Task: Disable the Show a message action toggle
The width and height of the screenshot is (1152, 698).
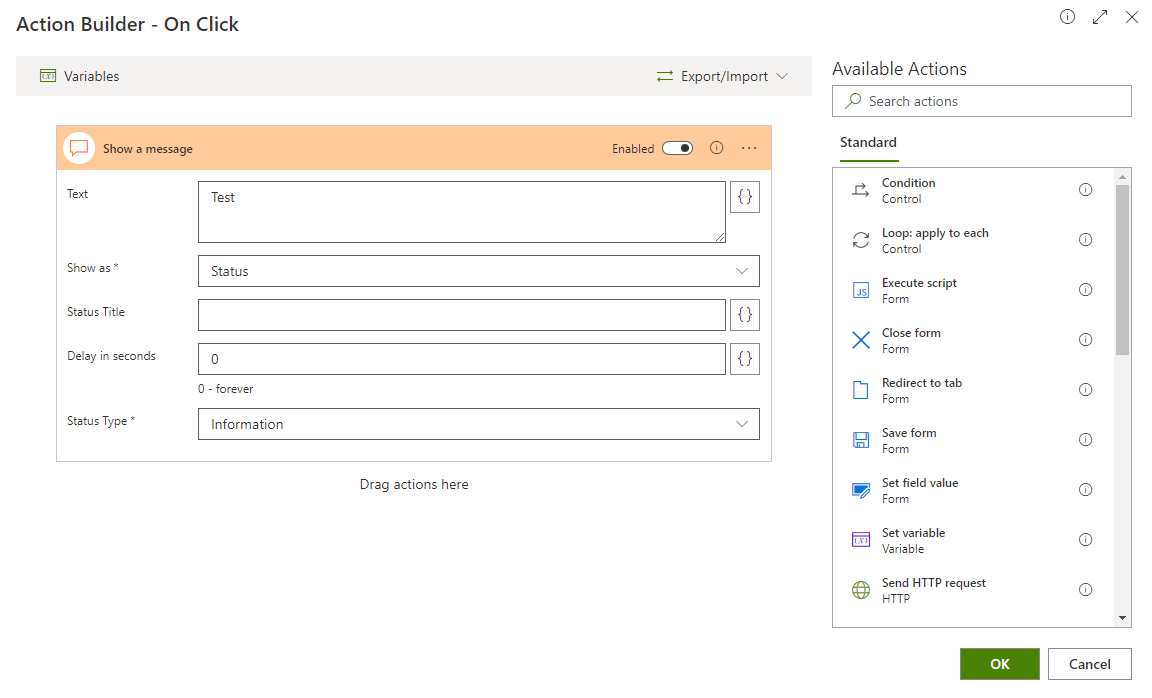Action: pyautogui.click(x=677, y=148)
